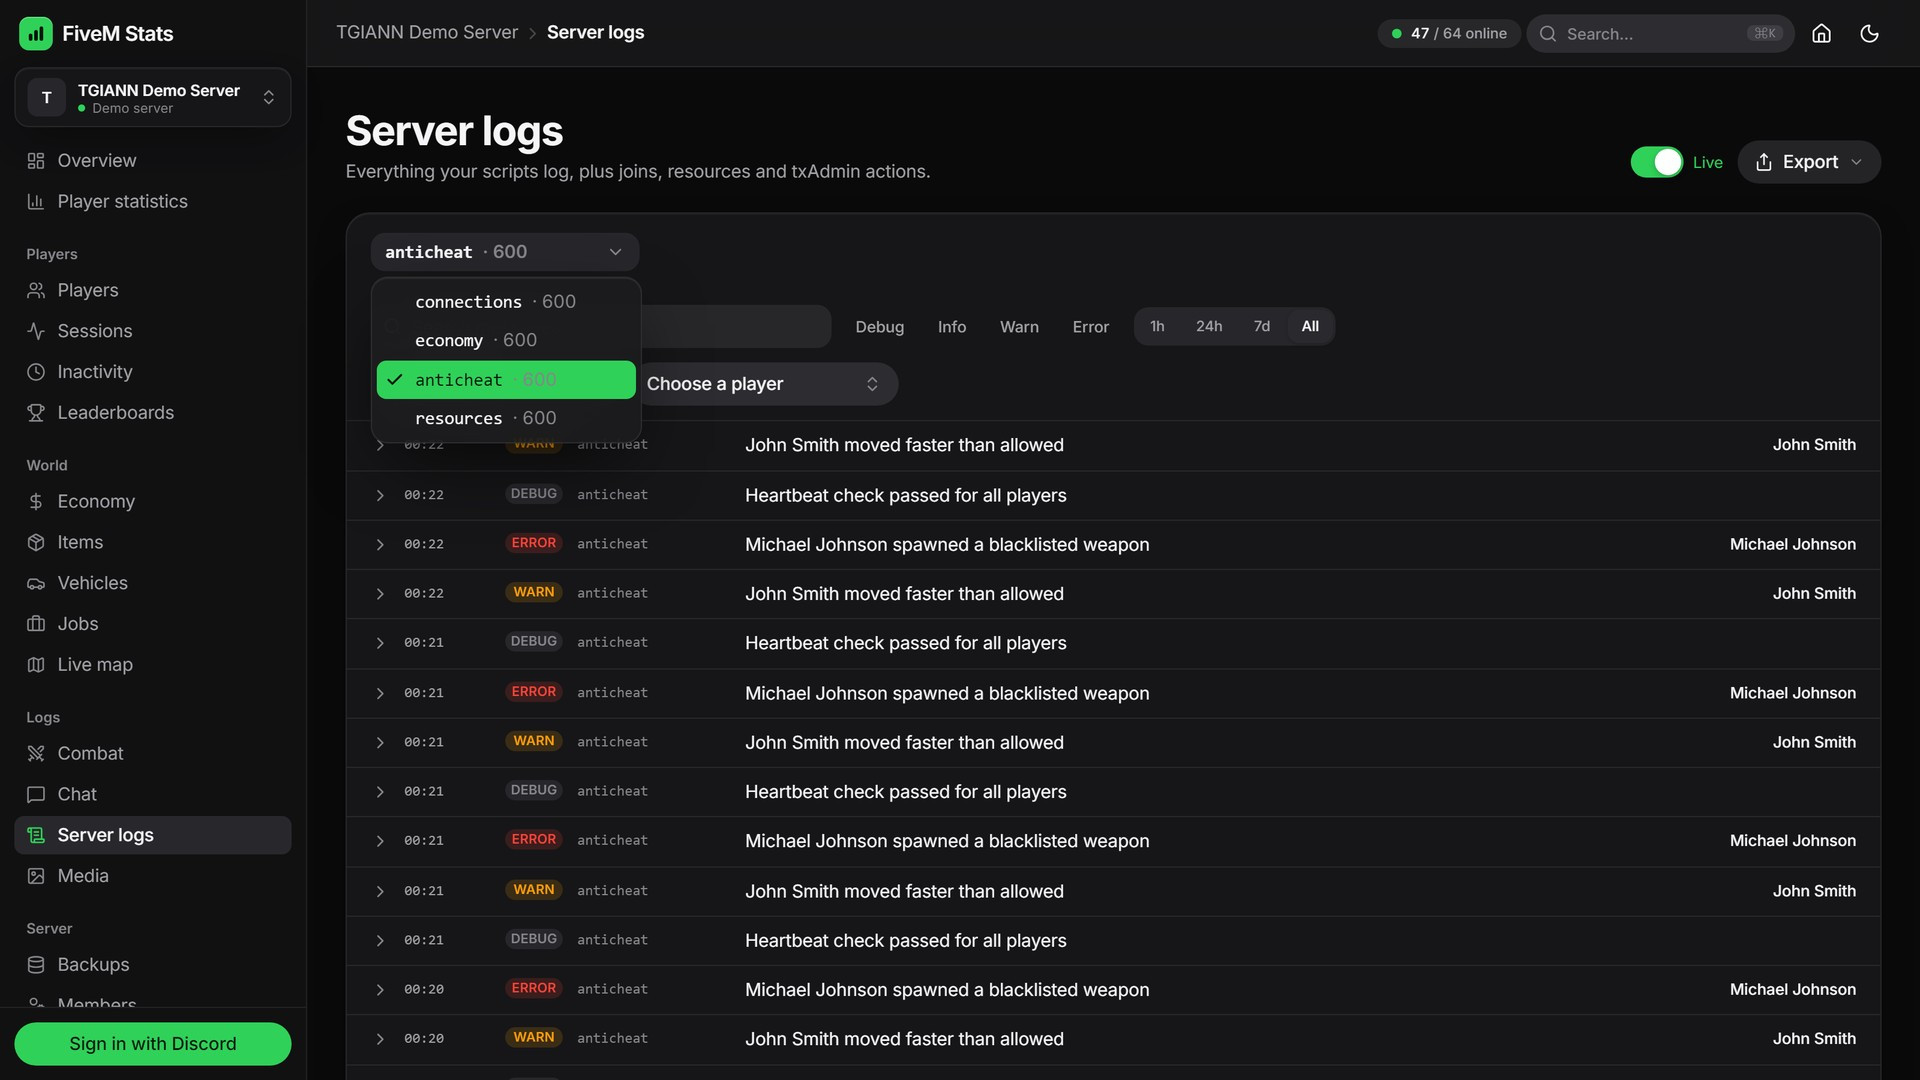The width and height of the screenshot is (1920, 1080).
Task: Open the Live map page
Action: click(153, 664)
